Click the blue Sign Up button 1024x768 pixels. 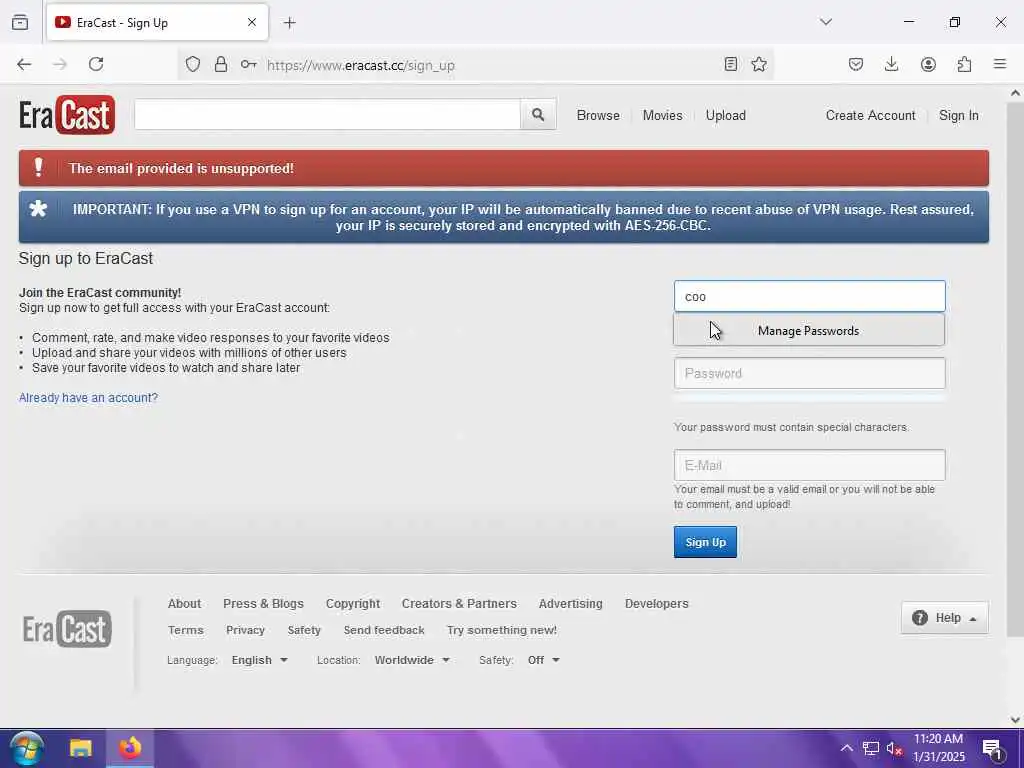coord(705,542)
